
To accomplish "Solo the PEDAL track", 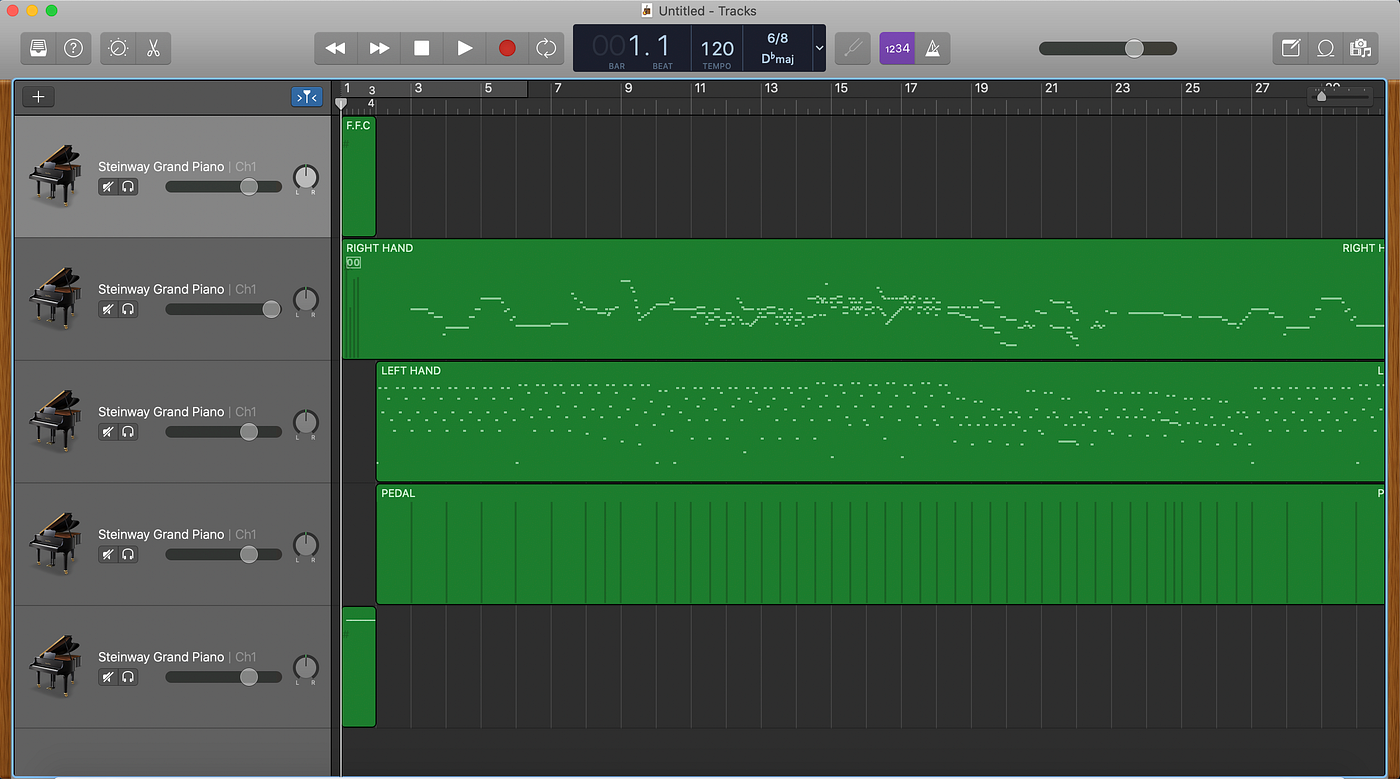I will [x=128, y=554].
